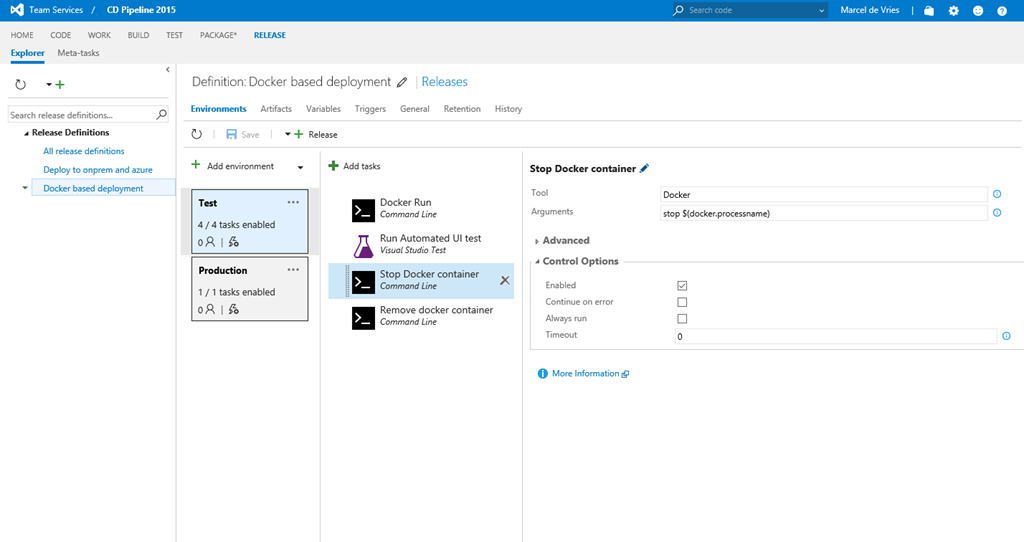
Task: Open the More Information link
Action: (585, 374)
